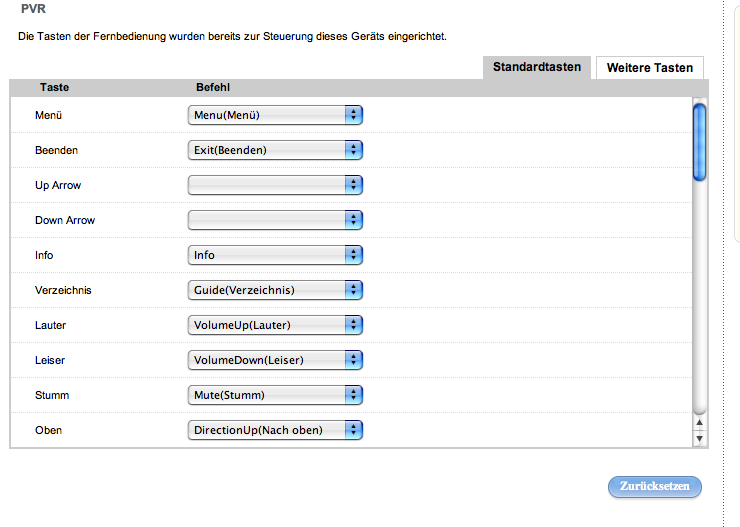Click the scrollbar up arrow
740x527 pixels.
click(700, 424)
